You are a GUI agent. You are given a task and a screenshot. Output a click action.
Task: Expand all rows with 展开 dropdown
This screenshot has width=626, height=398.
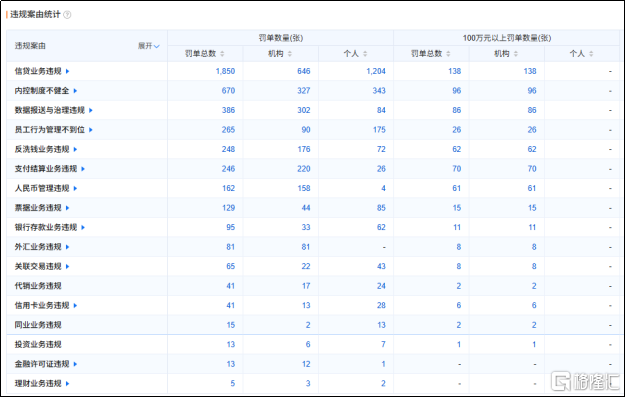click(x=149, y=46)
